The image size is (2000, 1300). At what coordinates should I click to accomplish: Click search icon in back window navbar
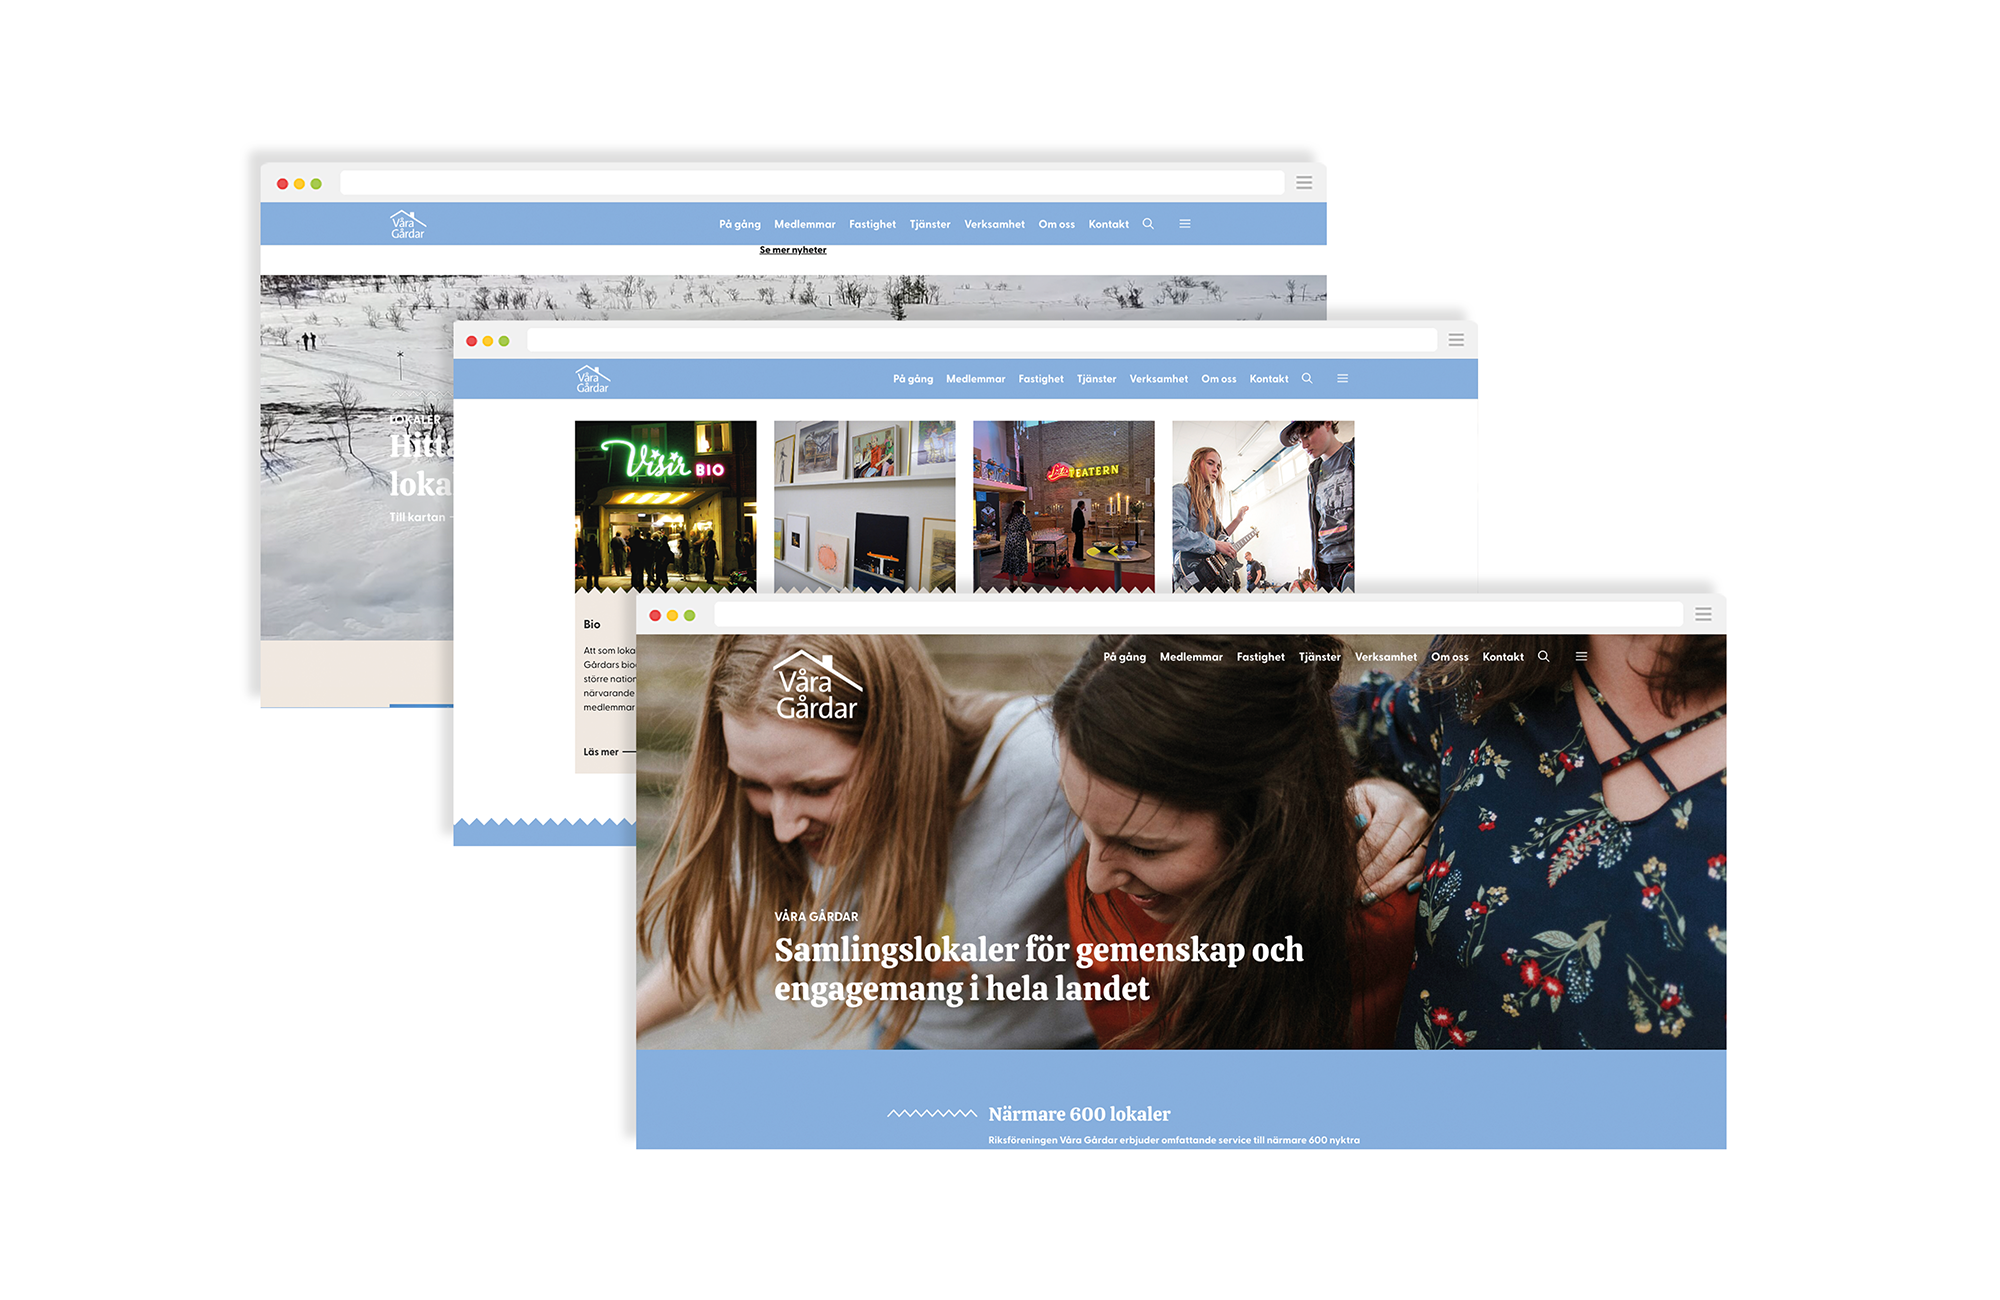pyautogui.click(x=1148, y=224)
